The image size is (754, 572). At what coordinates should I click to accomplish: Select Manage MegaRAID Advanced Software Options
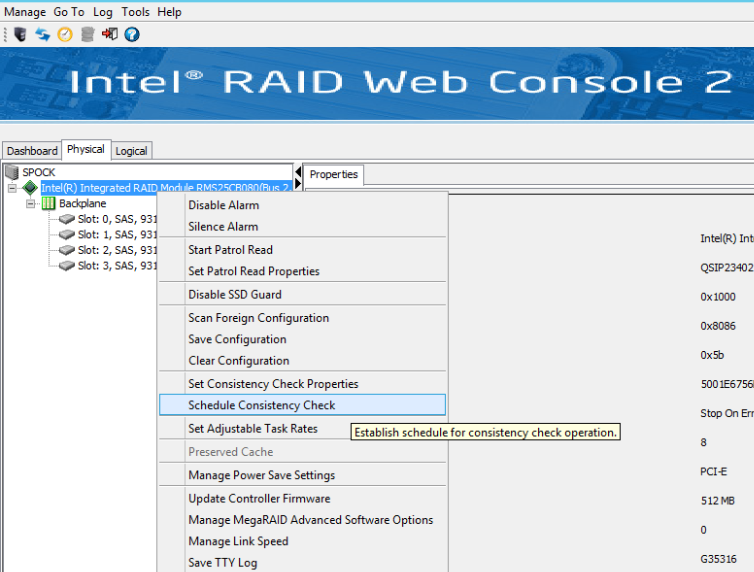click(x=302, y=520)
